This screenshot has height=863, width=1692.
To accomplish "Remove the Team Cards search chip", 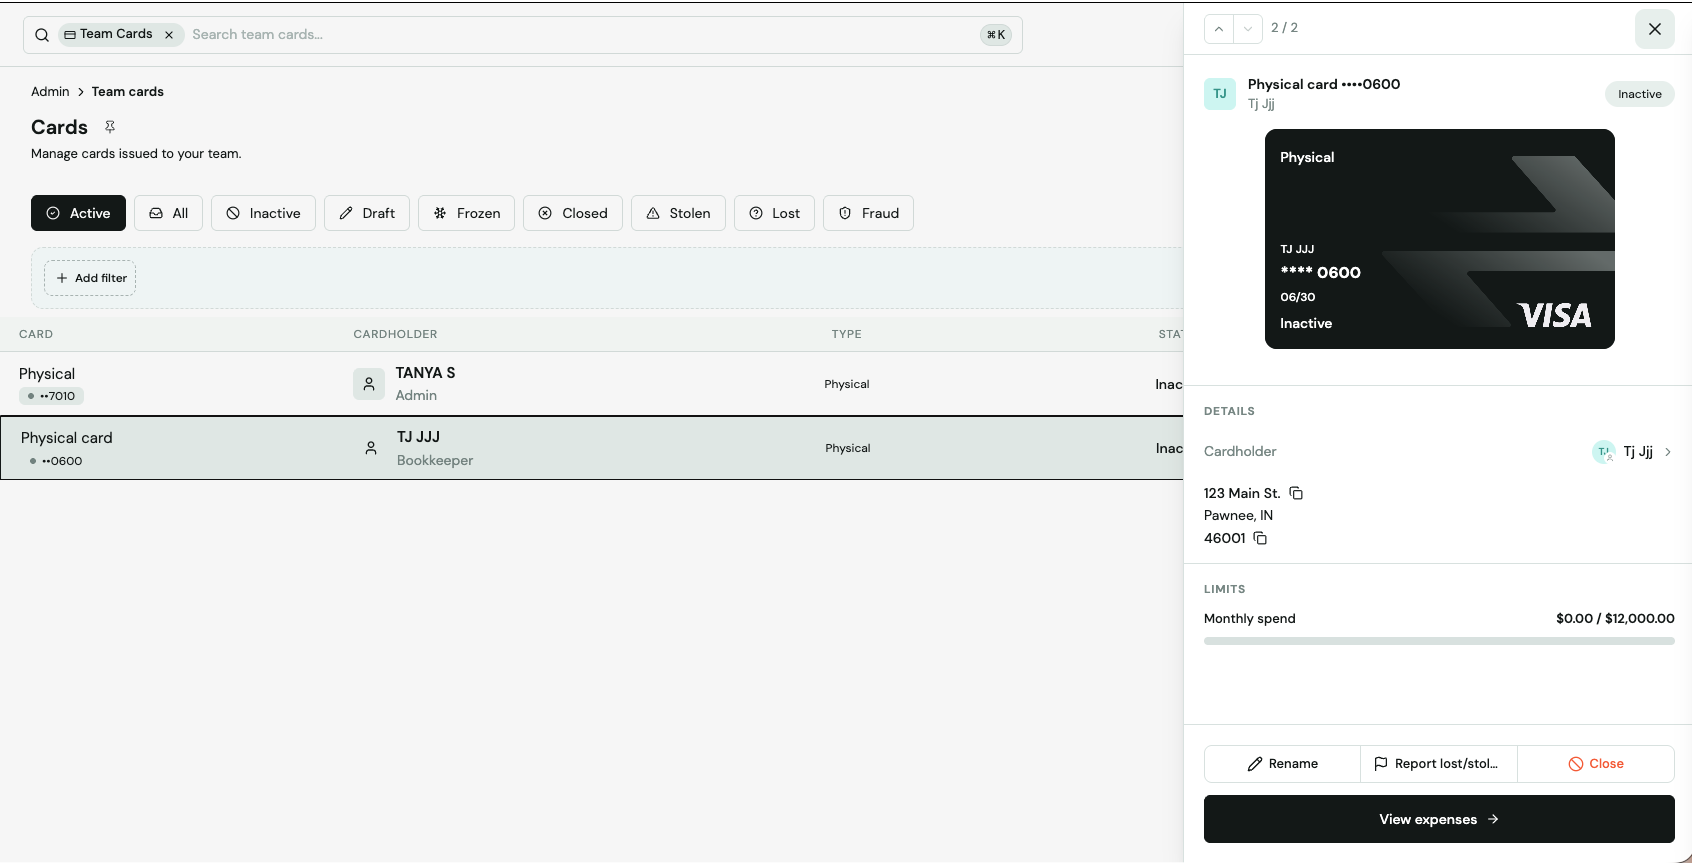I will click(169, 35).
